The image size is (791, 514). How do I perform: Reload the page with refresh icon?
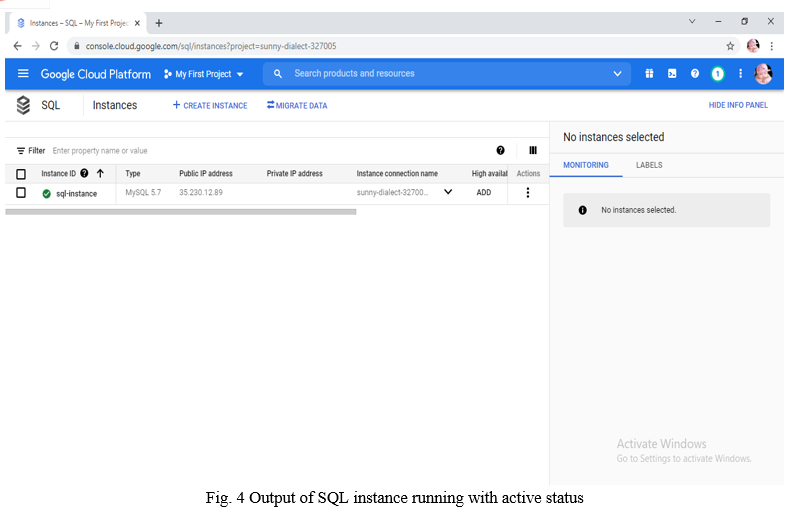(54, 46)
